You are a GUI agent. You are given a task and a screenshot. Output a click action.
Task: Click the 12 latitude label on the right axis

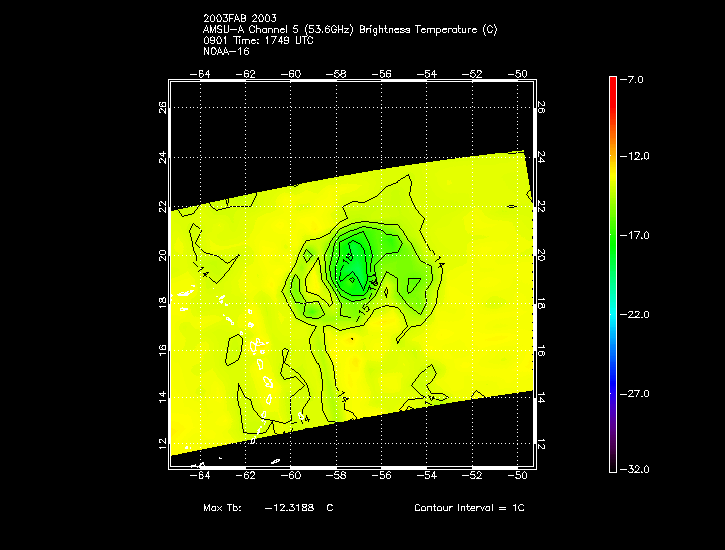(541, 443)
